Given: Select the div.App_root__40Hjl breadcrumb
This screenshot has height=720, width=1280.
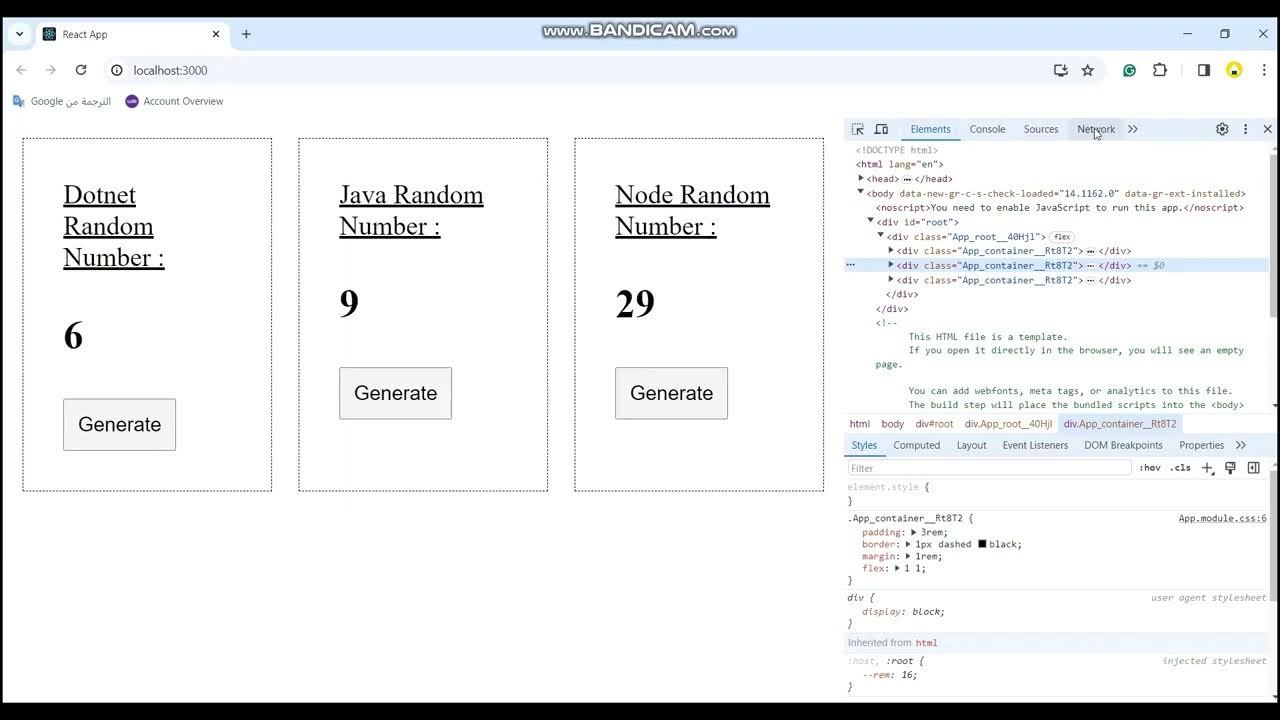Looking at the screenshot, I should [1008, 424].
